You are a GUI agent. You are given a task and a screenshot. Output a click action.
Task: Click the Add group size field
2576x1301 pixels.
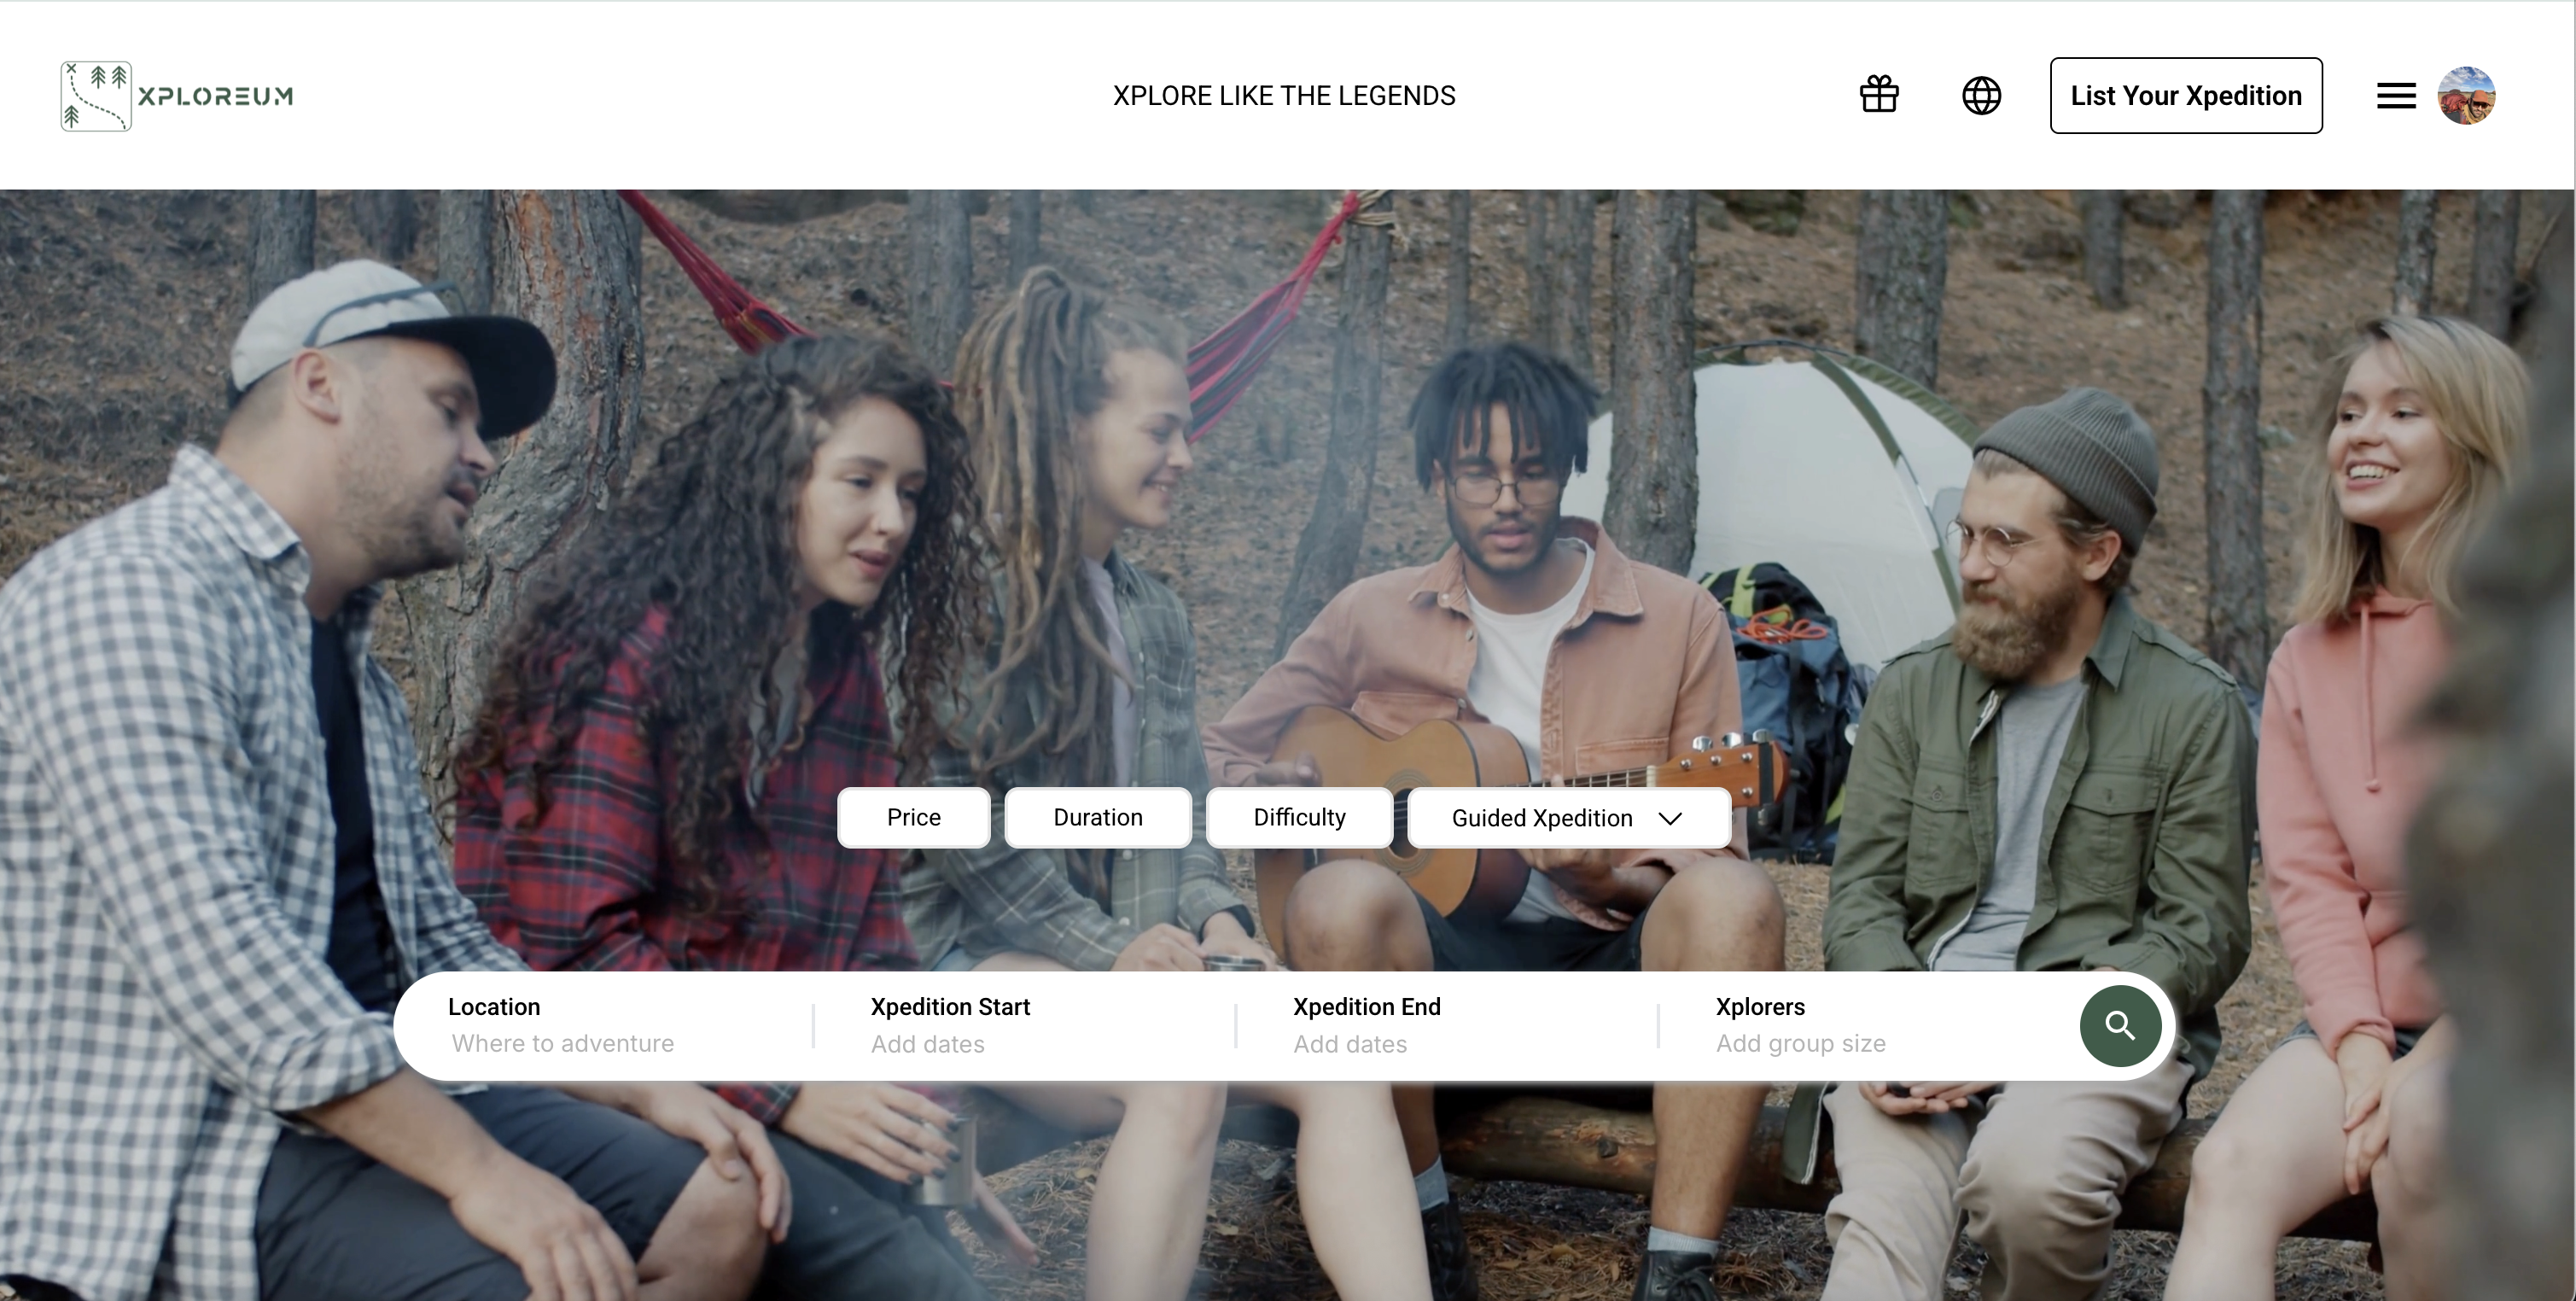tap(1800, 1043)
